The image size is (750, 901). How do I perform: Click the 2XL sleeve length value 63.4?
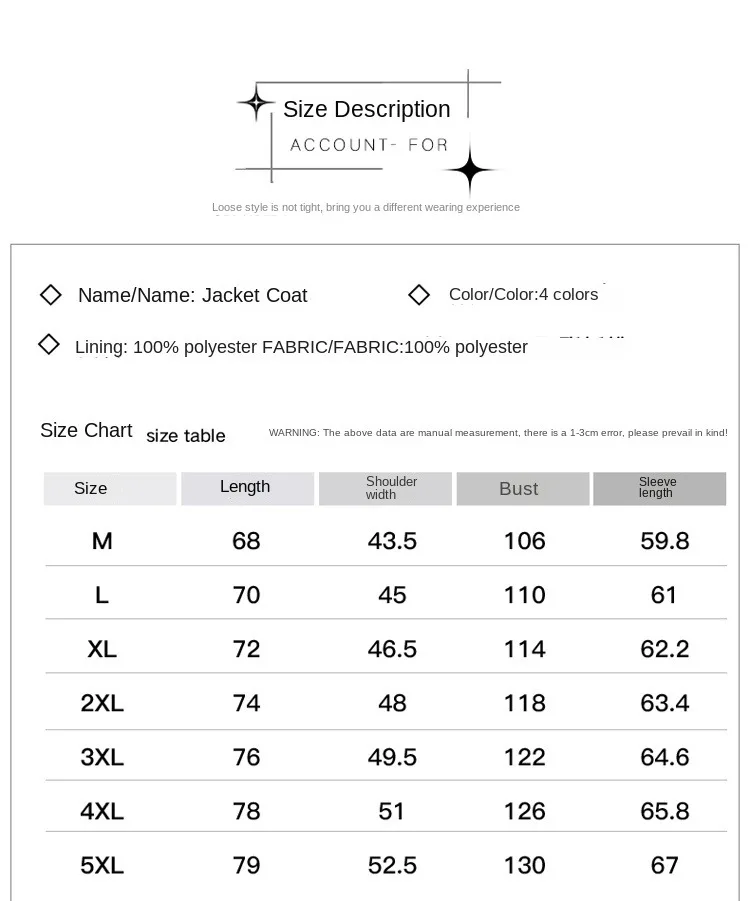(x=664, y=703)
